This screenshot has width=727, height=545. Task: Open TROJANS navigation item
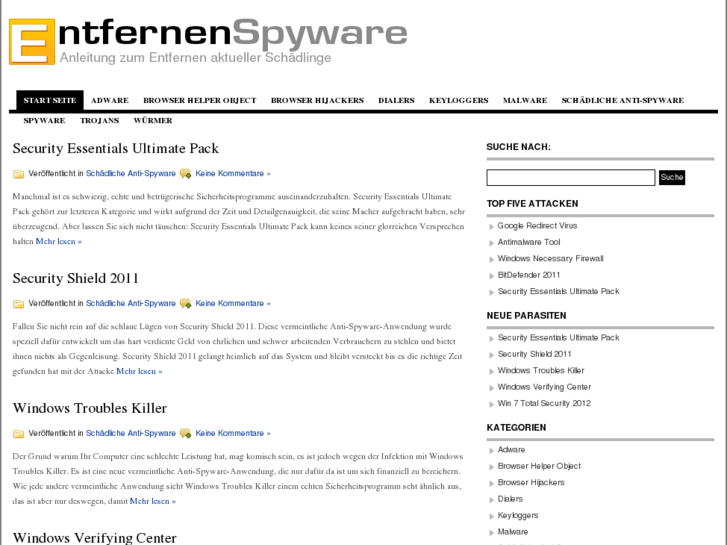99,121
